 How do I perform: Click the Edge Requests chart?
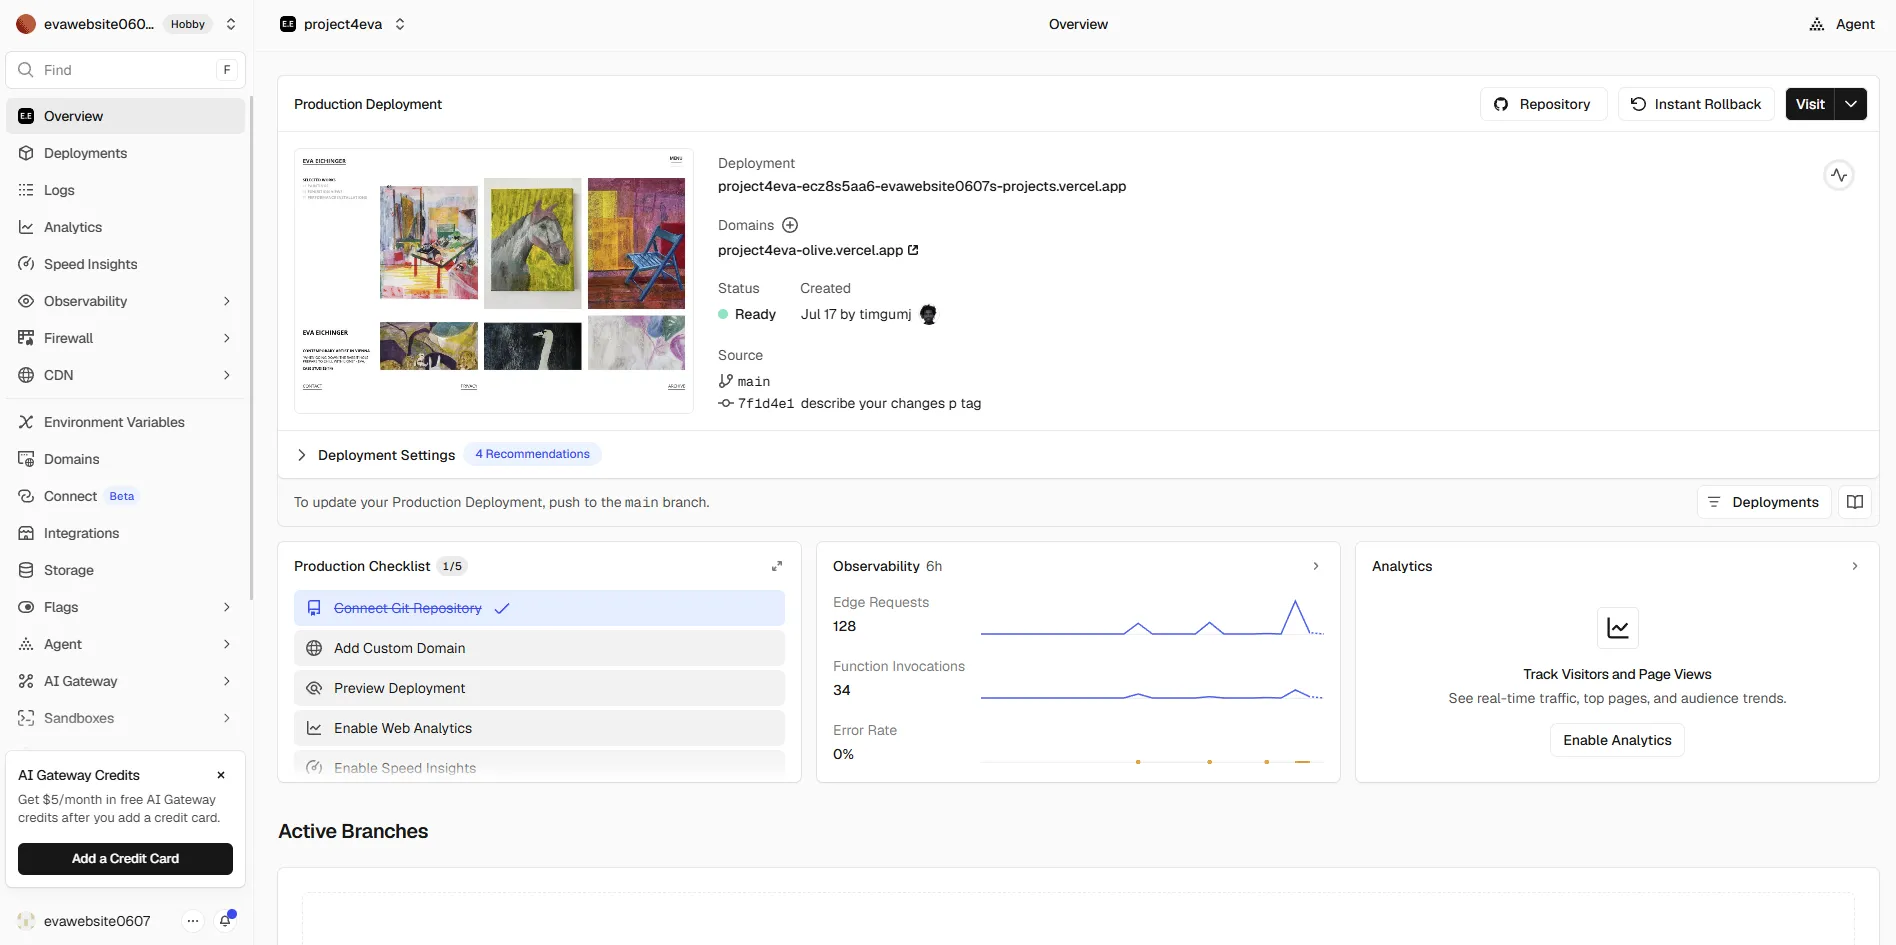(1152, 617)
